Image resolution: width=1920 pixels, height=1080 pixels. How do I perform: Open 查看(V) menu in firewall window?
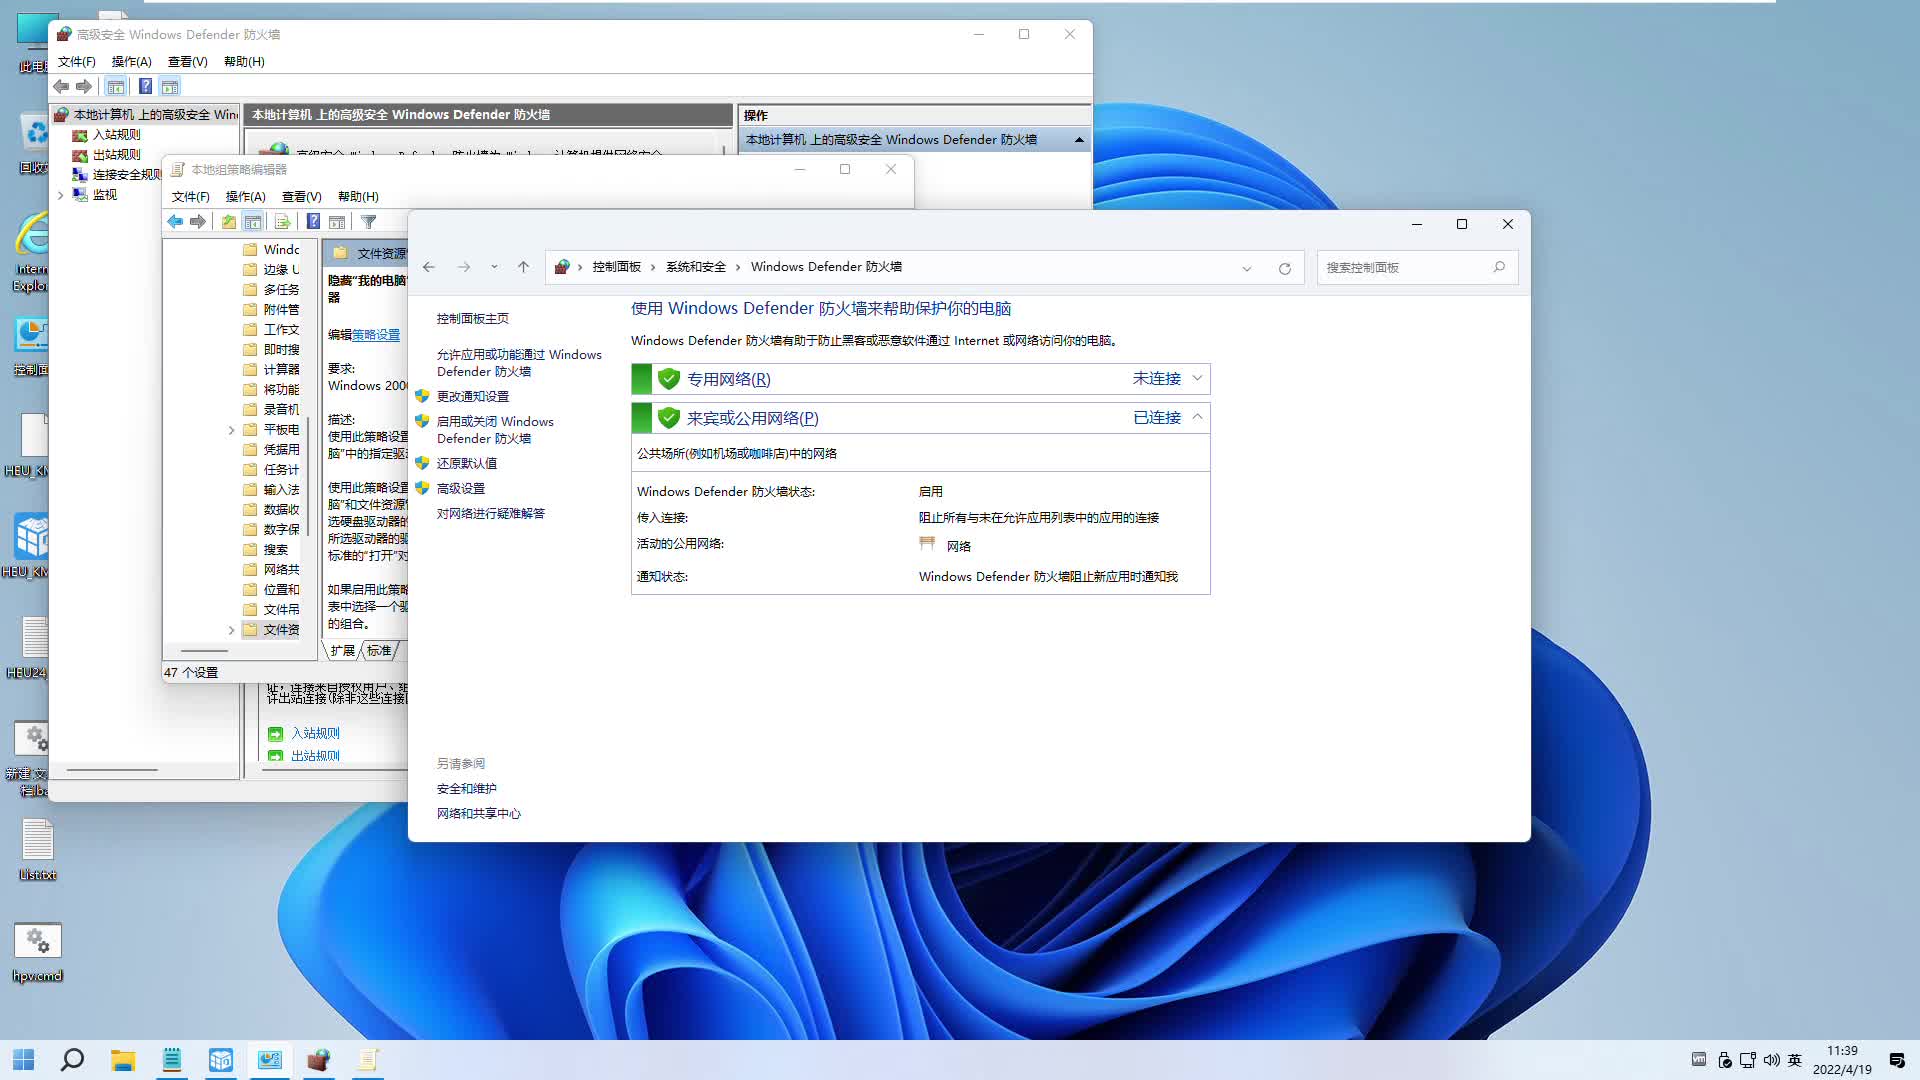pyautogui.click(x=188, y=62)
